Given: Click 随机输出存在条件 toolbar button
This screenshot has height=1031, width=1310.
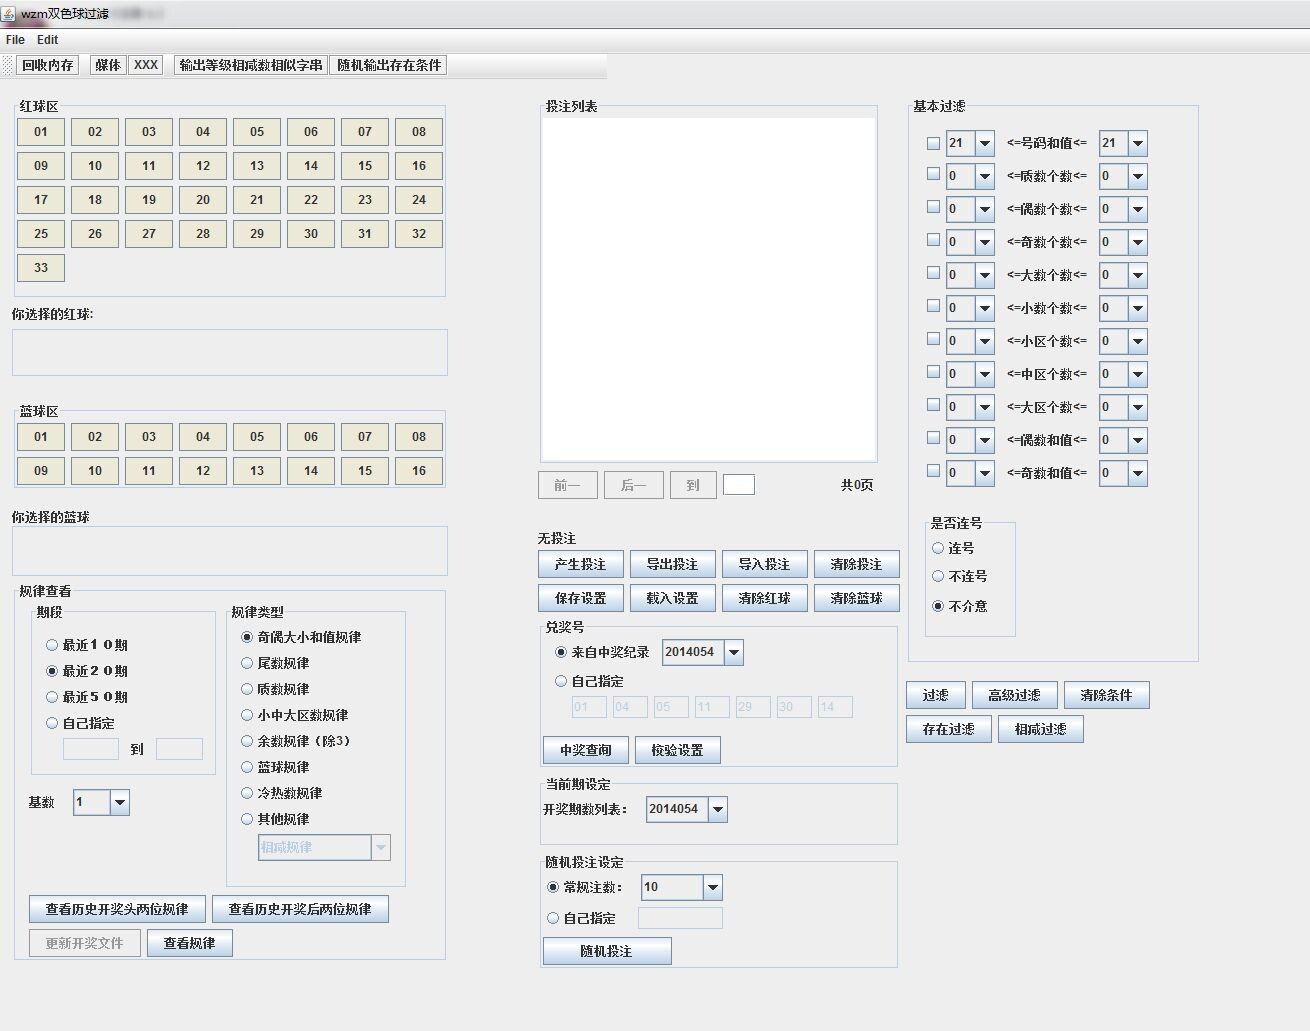Looking at the screenshot, I should tap(388, 65).
